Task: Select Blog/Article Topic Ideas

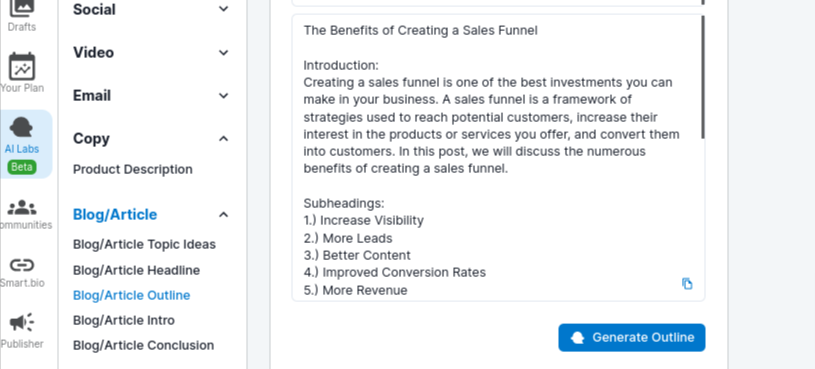Action: [x=144, y=244]
